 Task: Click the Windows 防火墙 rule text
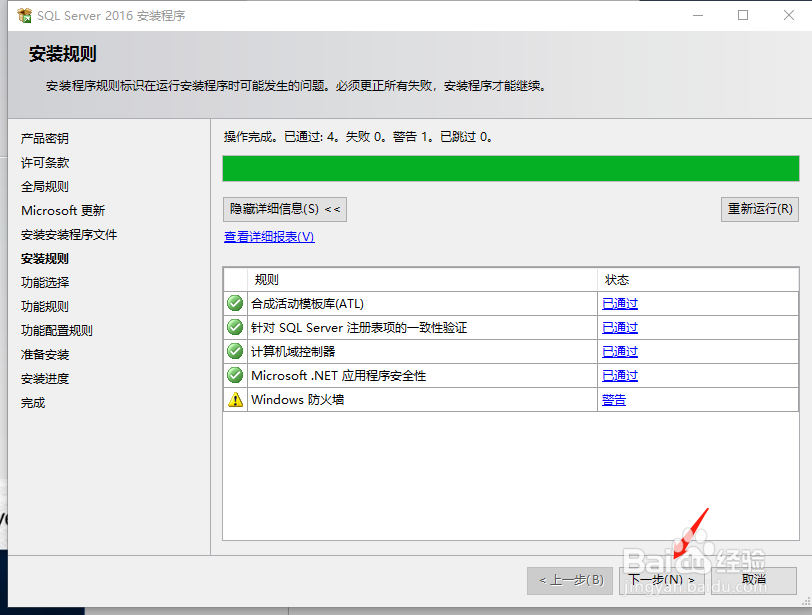point(297,400)
